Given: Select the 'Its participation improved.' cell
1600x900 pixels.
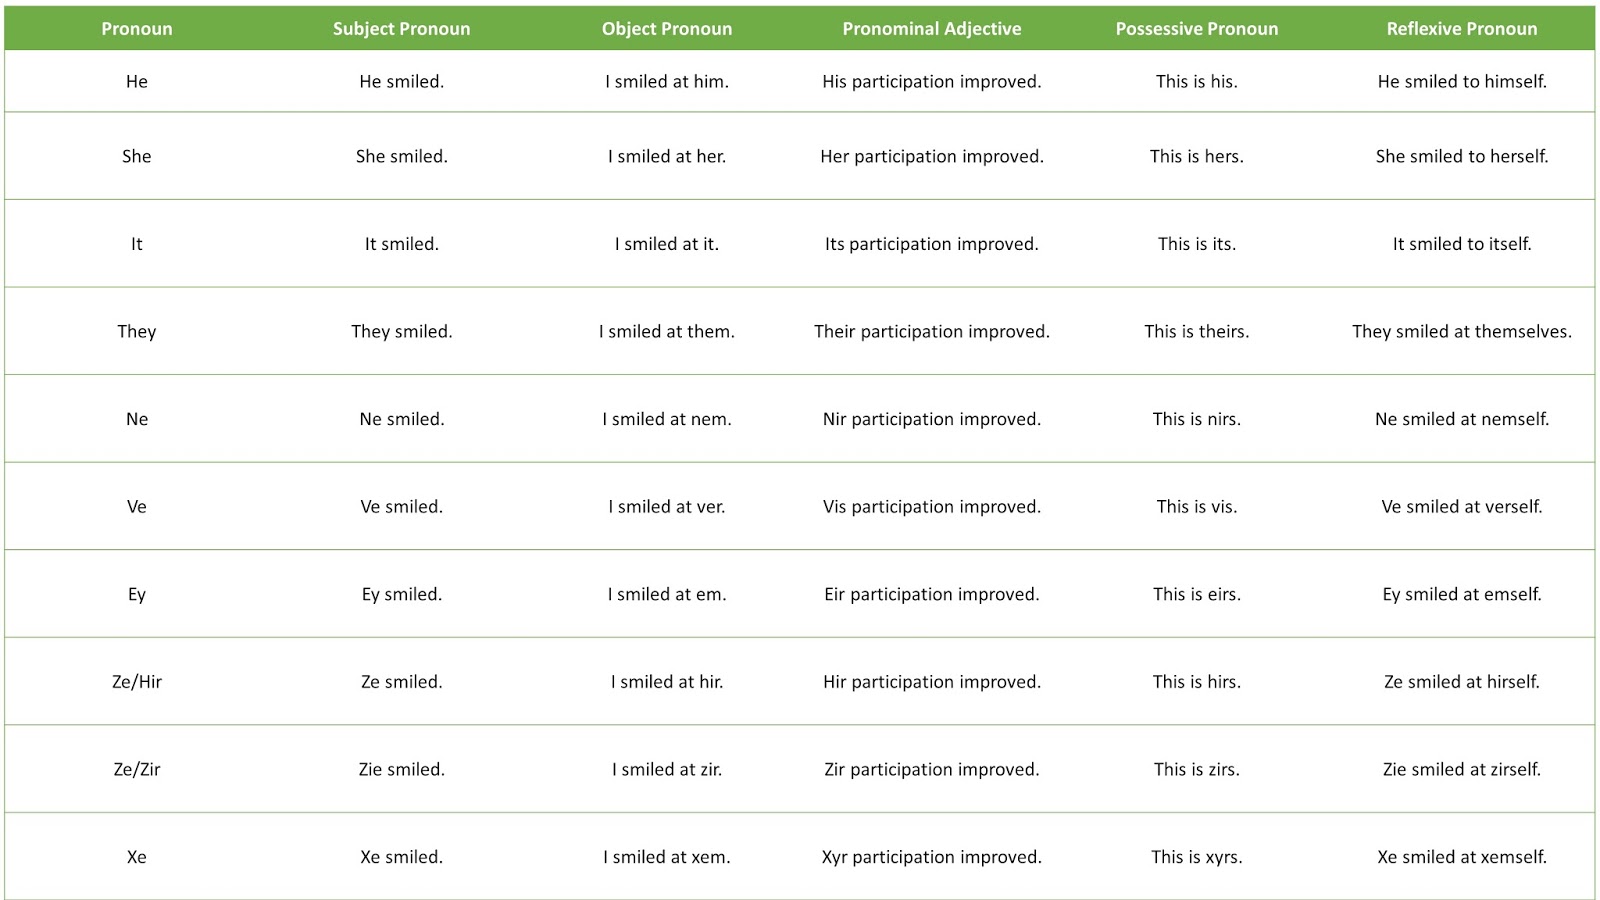Looking at the screenshot, I should click(932, 244).
